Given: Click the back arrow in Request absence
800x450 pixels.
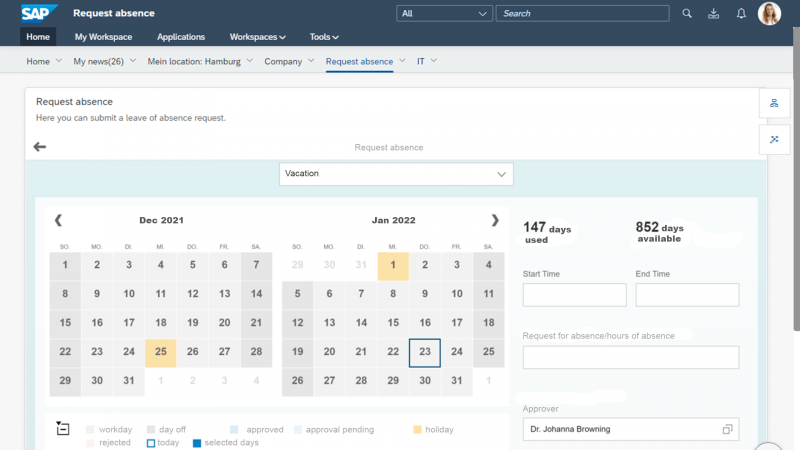Looking at the screenshot, I should click(40, 147).
